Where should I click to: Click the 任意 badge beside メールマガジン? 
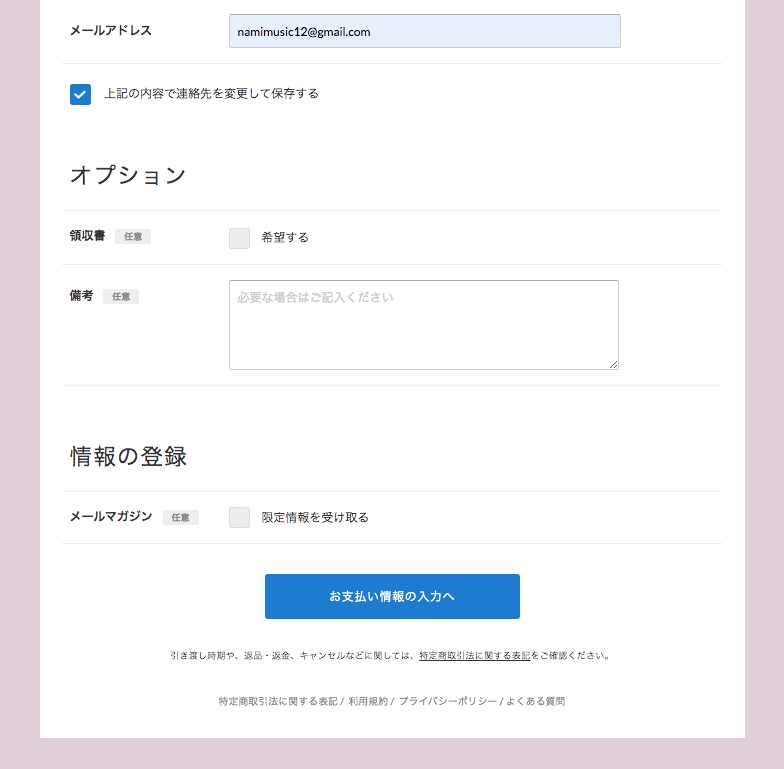pos(181,518)
